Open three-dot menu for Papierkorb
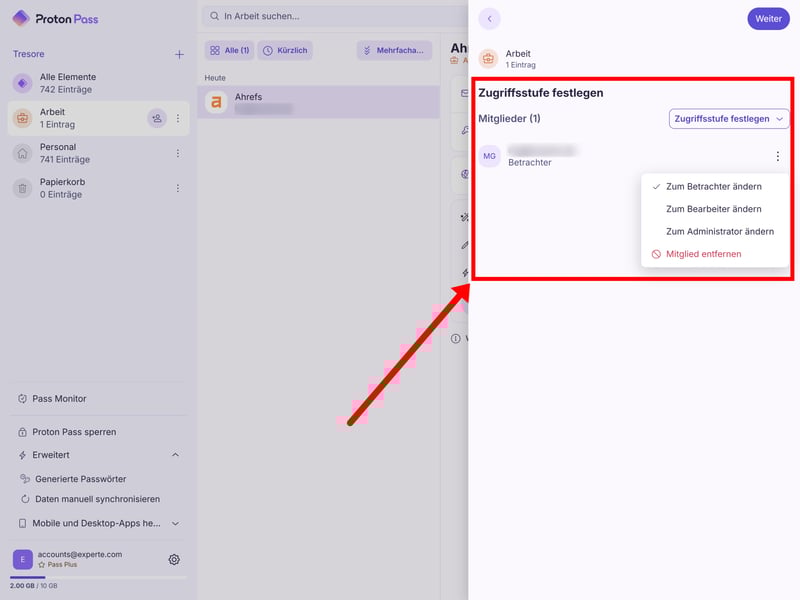This screenshot has height=600, width=800. 178,188
